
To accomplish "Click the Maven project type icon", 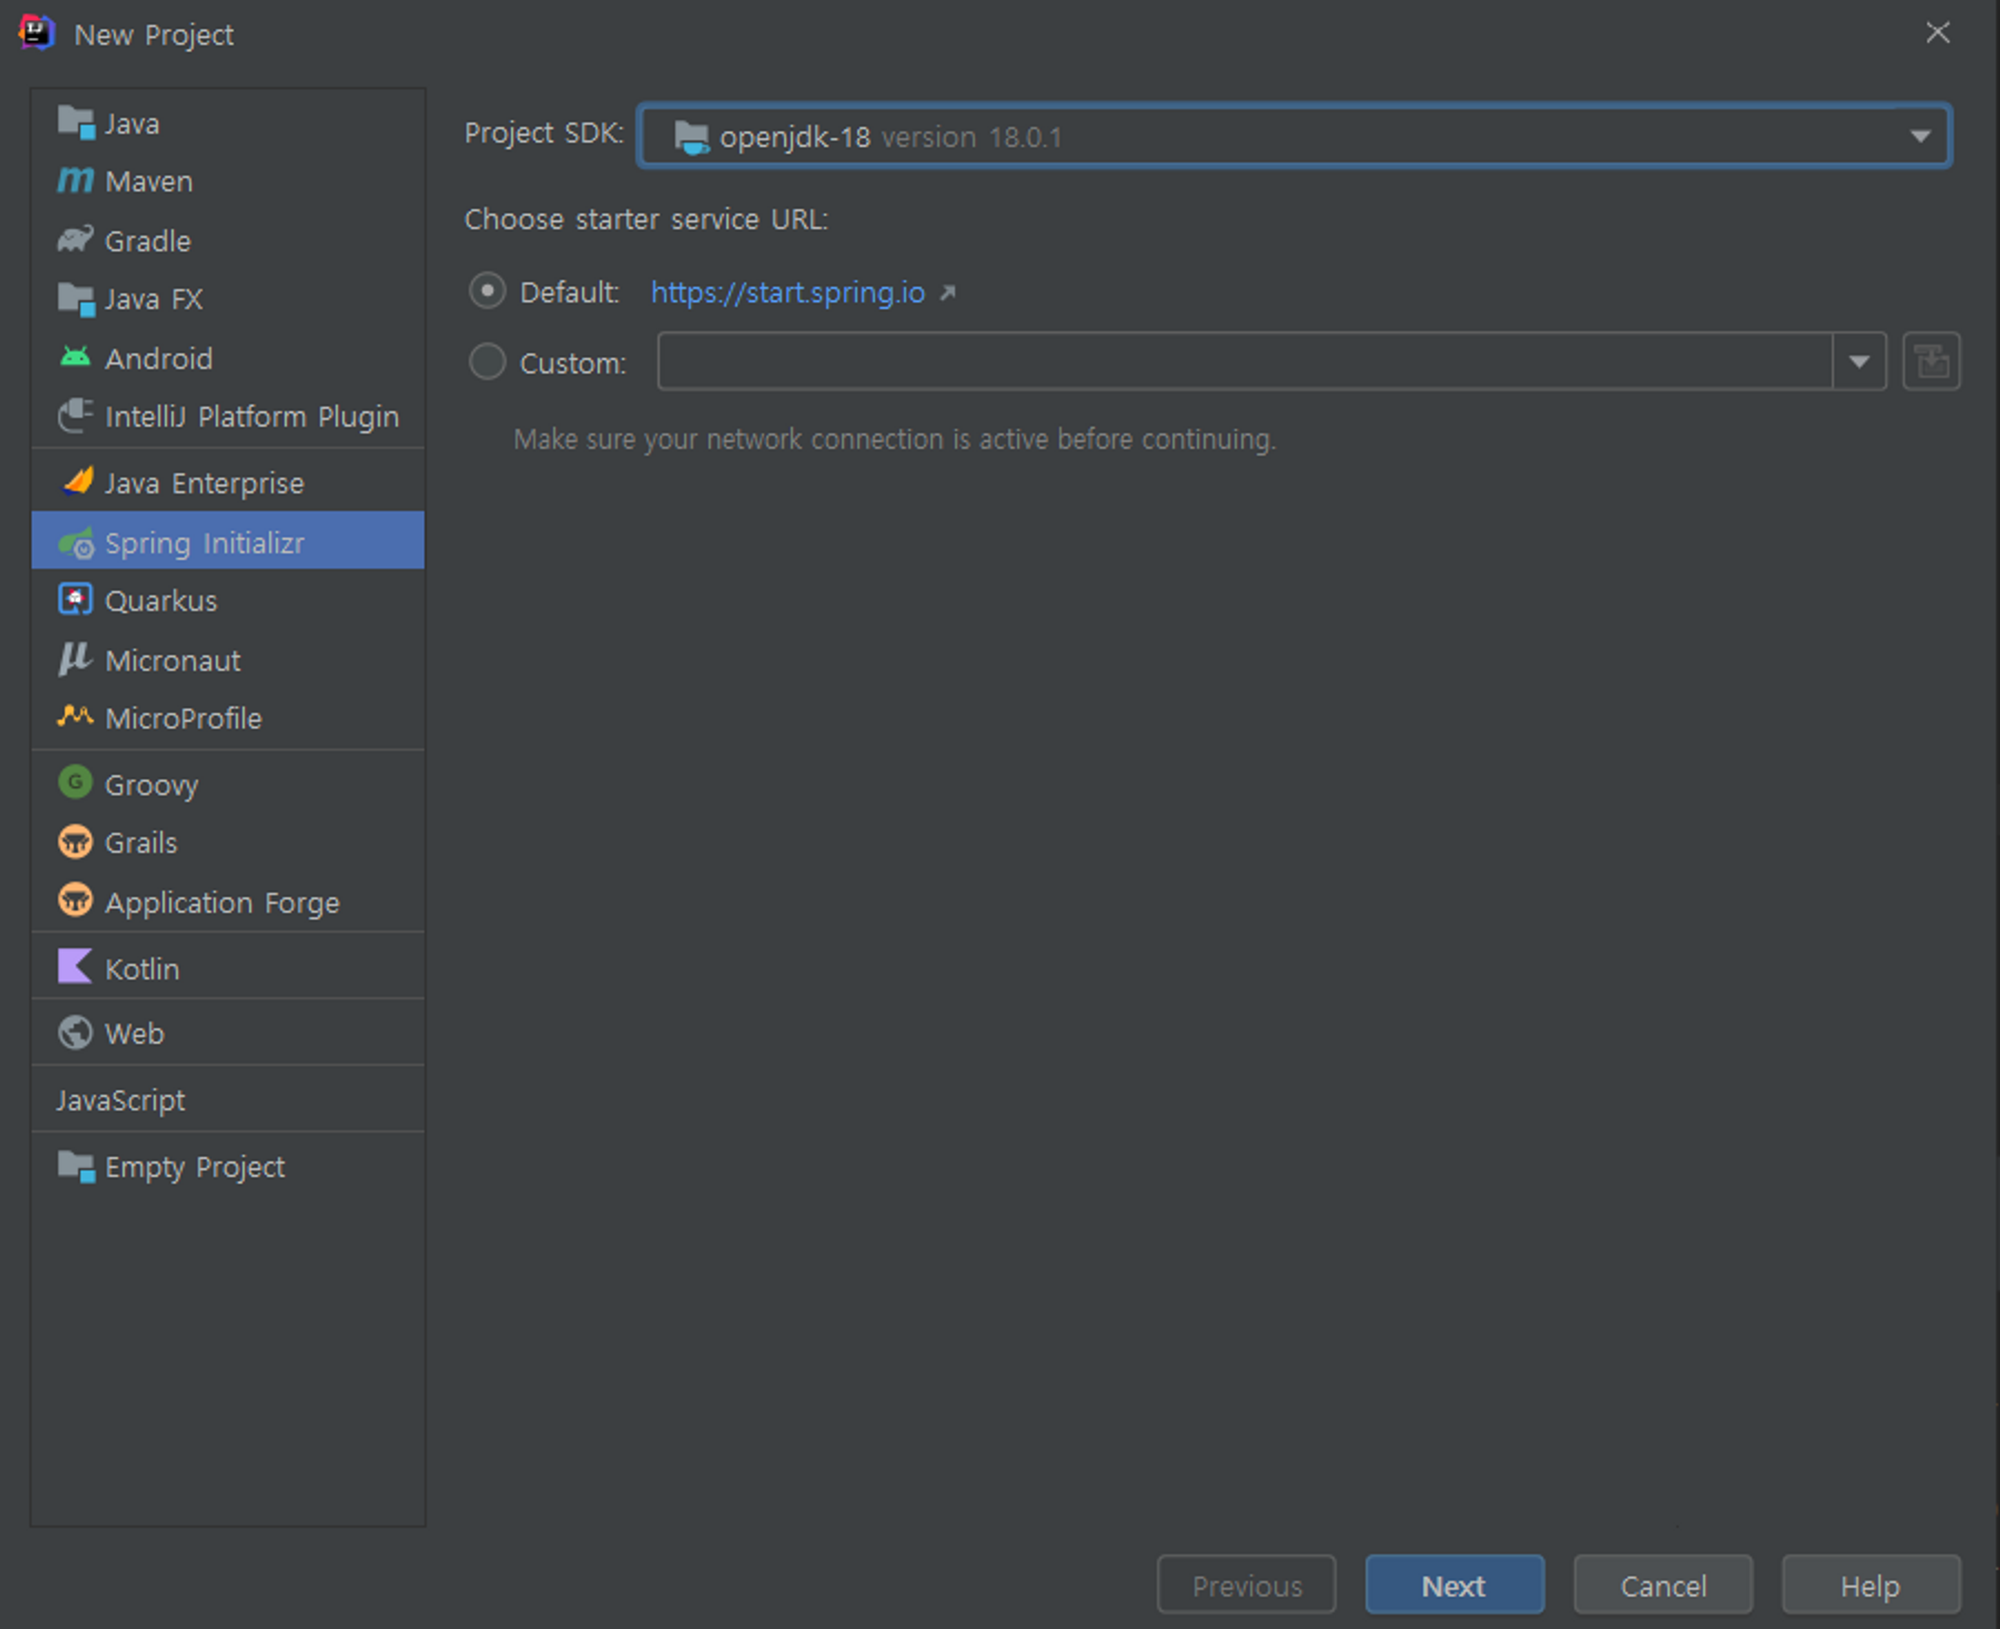I will [75, 181].
